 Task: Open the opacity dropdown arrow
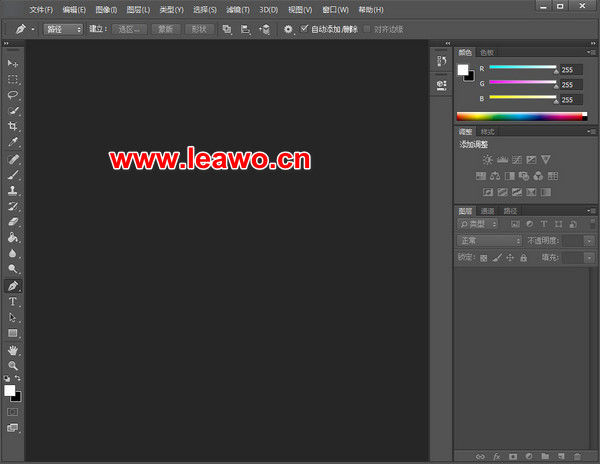589,241
